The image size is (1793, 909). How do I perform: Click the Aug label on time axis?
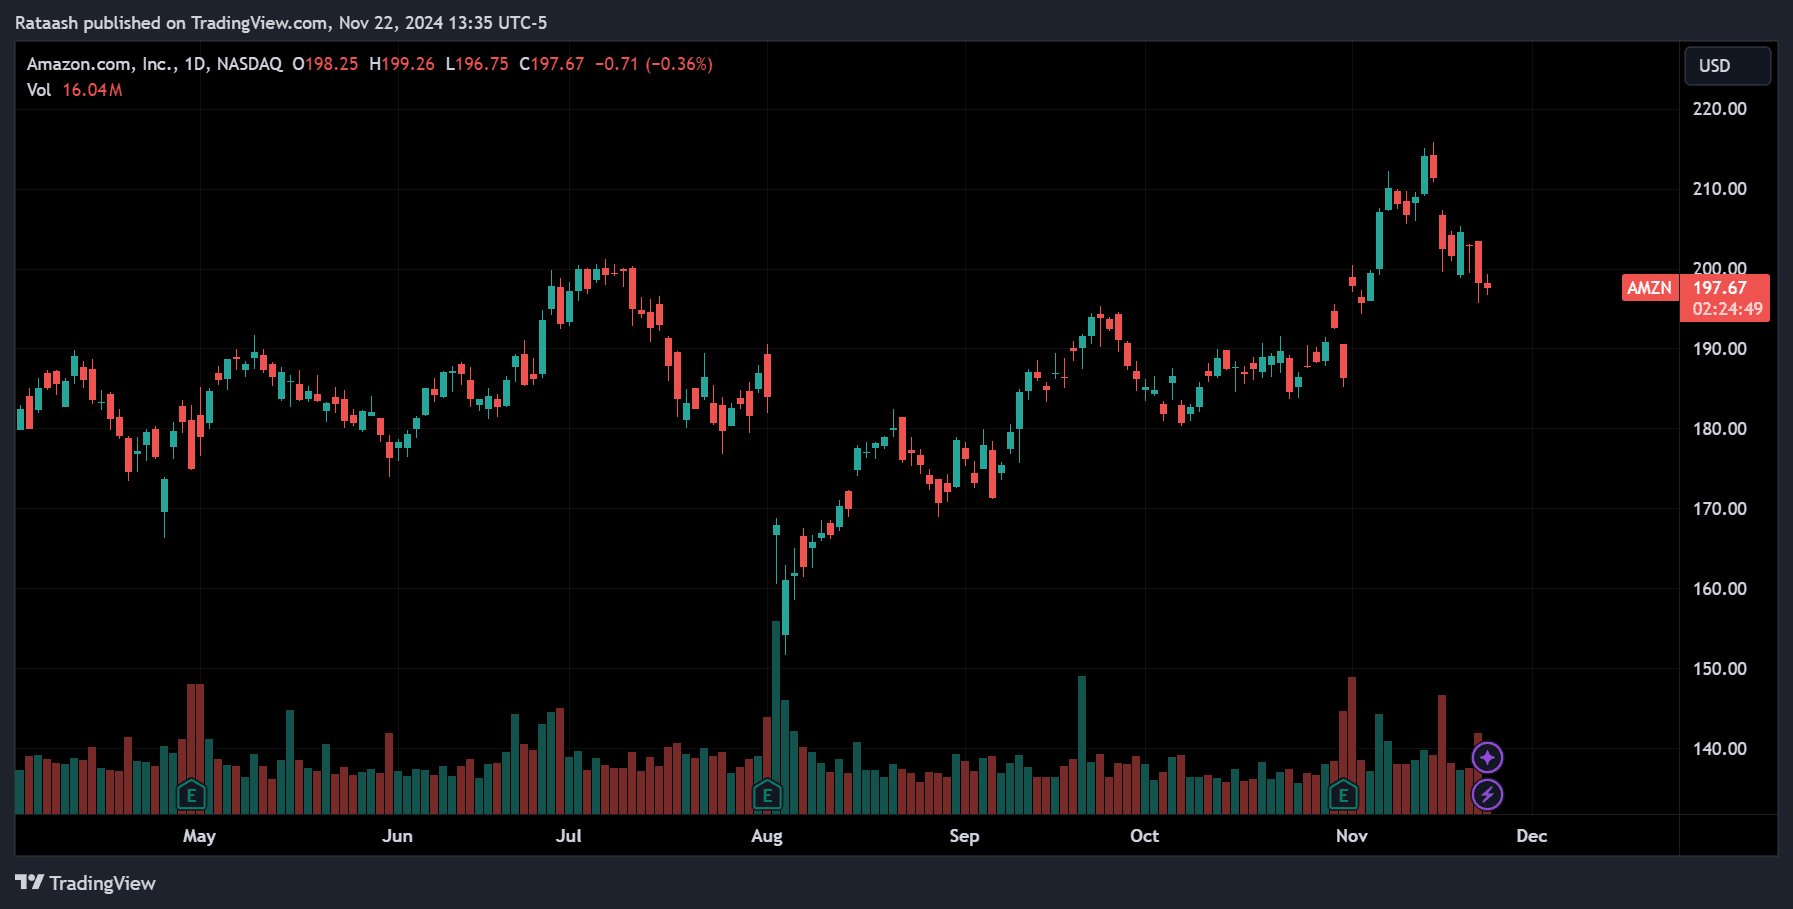(x=767, y=836)
